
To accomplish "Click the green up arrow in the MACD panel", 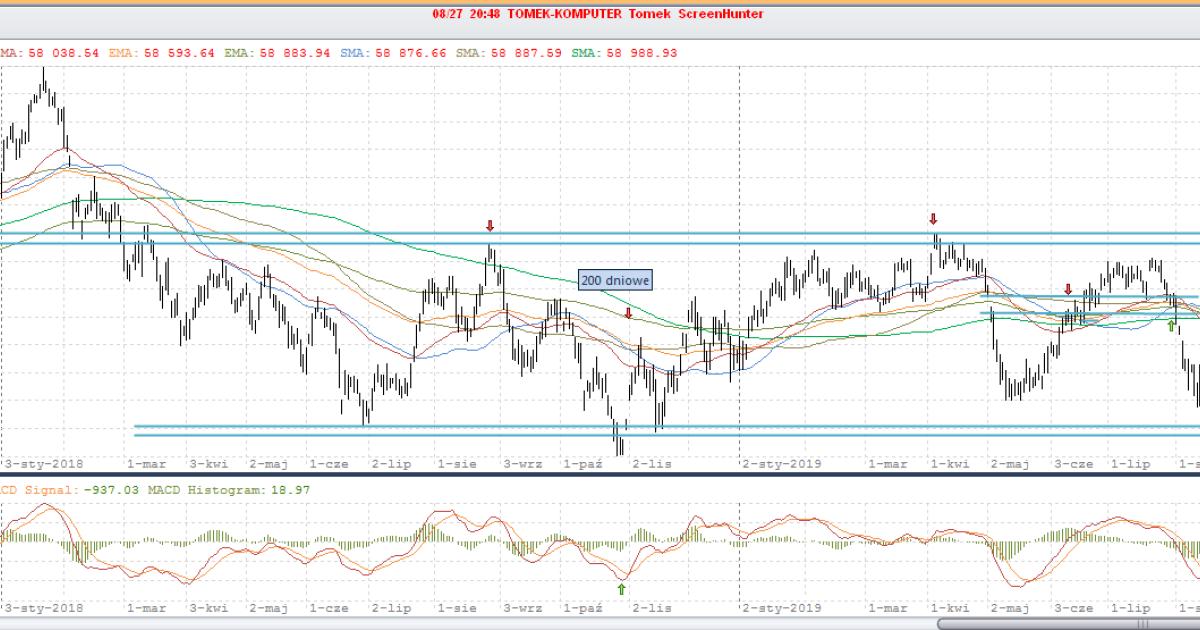I will click(x=621, y=589).
